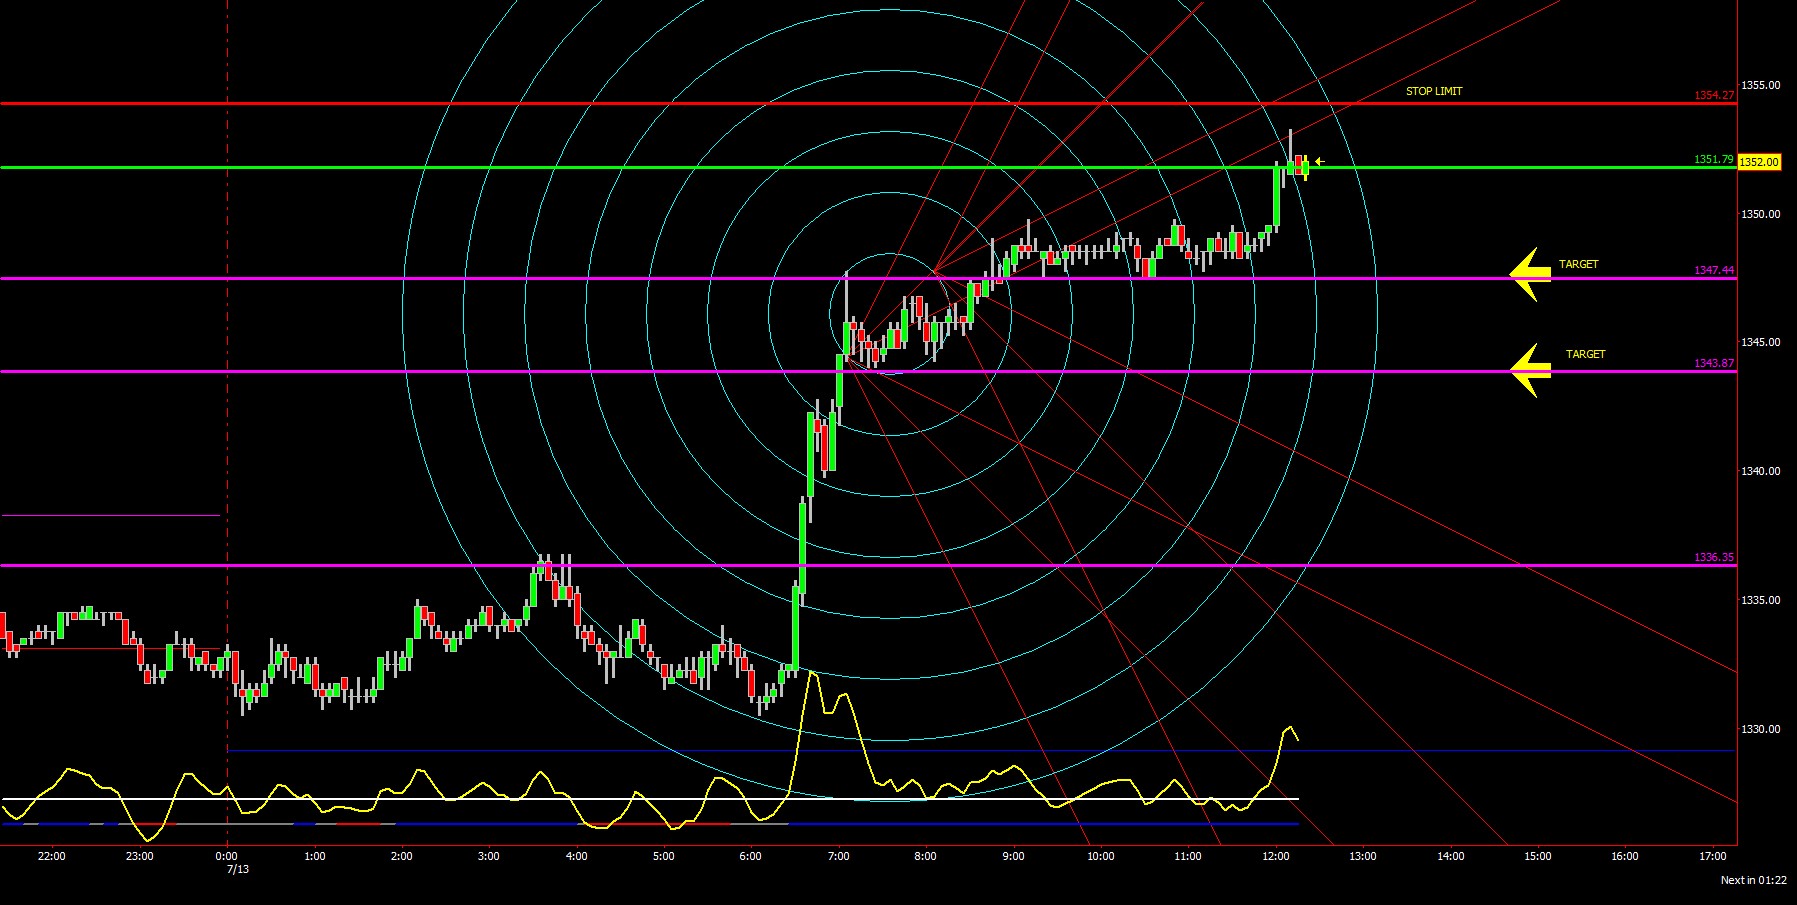Screen dimensions: 1797x905
Task: Select the current price tag 1352.00
Action: [1759, 162]
